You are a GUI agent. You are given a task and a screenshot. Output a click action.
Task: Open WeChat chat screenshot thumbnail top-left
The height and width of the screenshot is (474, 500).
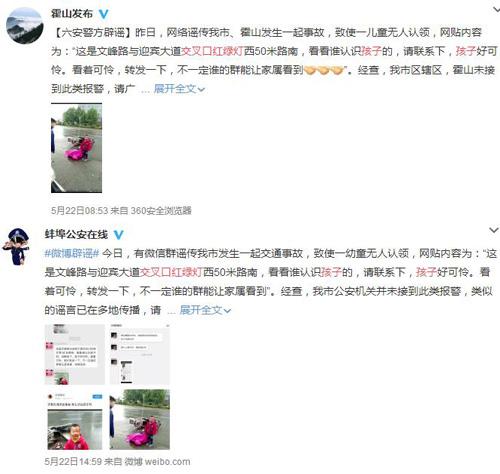pos(75,355)
